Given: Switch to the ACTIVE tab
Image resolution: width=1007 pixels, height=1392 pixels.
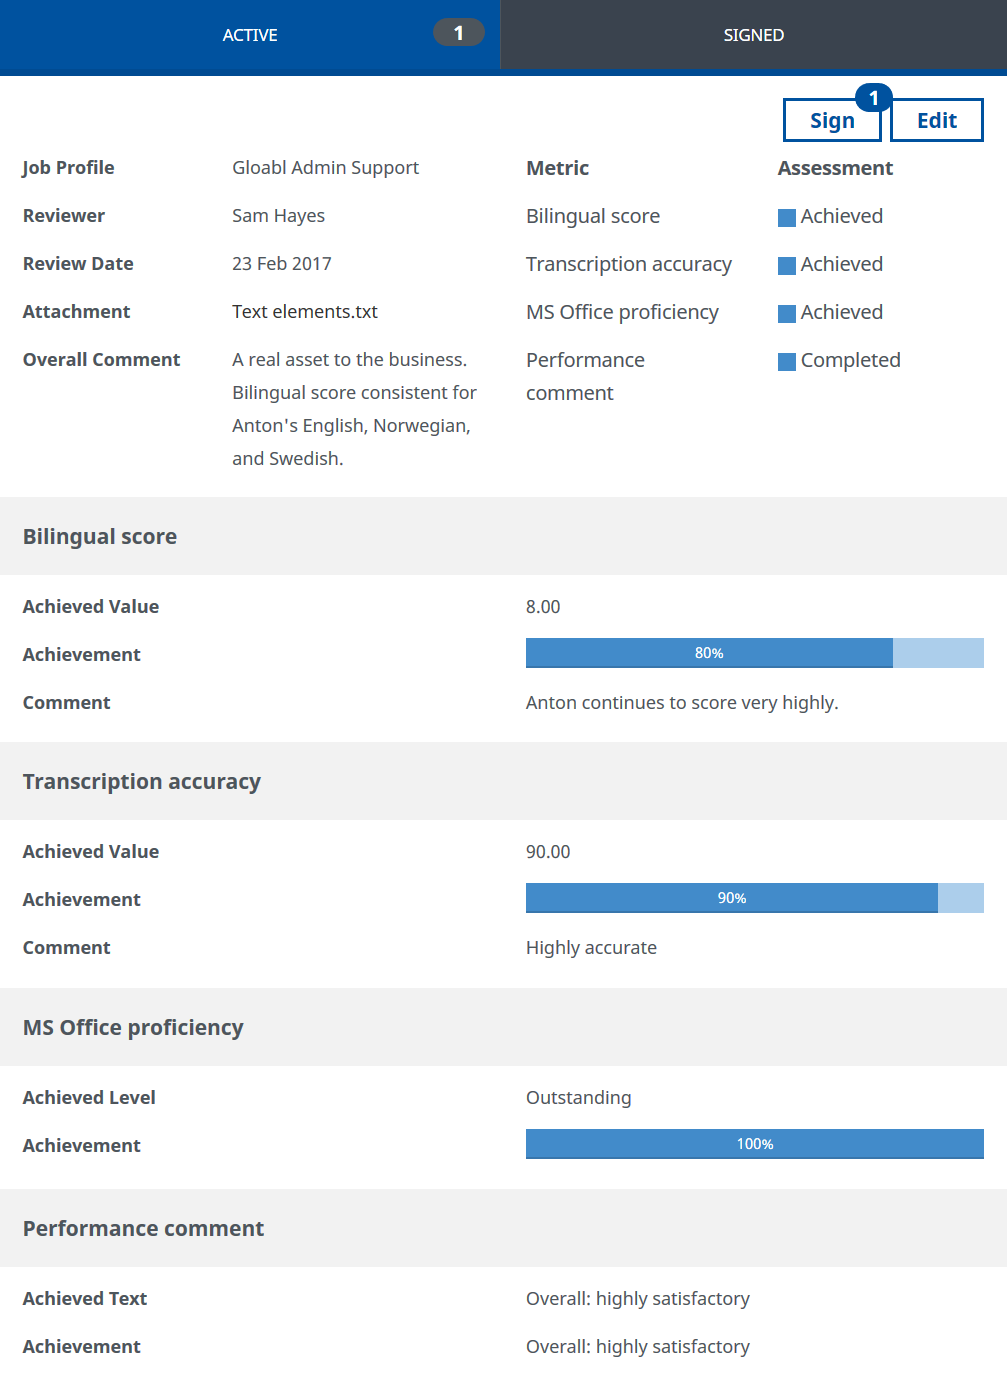Looking at the screenshot, I should [x=250, y=35].
